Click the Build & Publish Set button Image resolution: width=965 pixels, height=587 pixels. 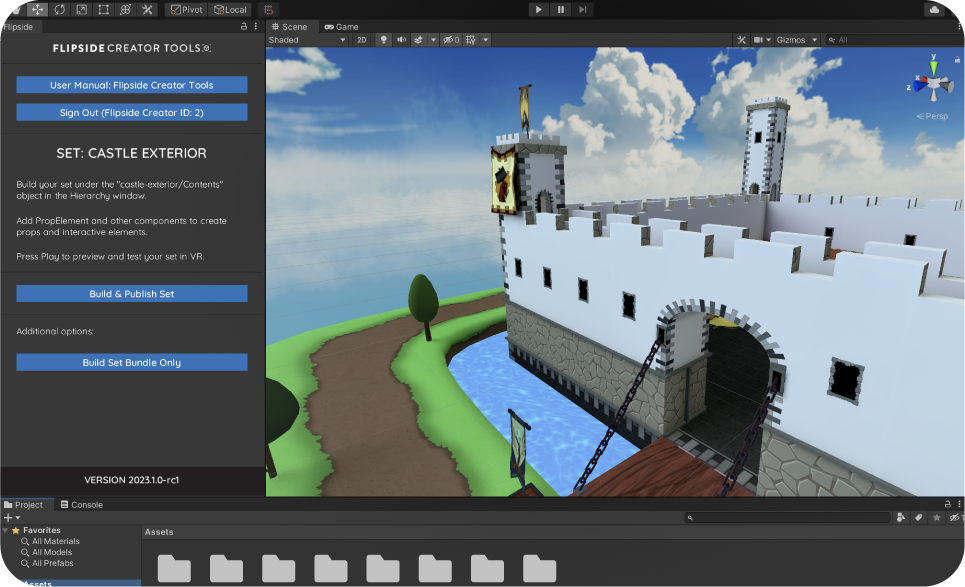(132, 294)
